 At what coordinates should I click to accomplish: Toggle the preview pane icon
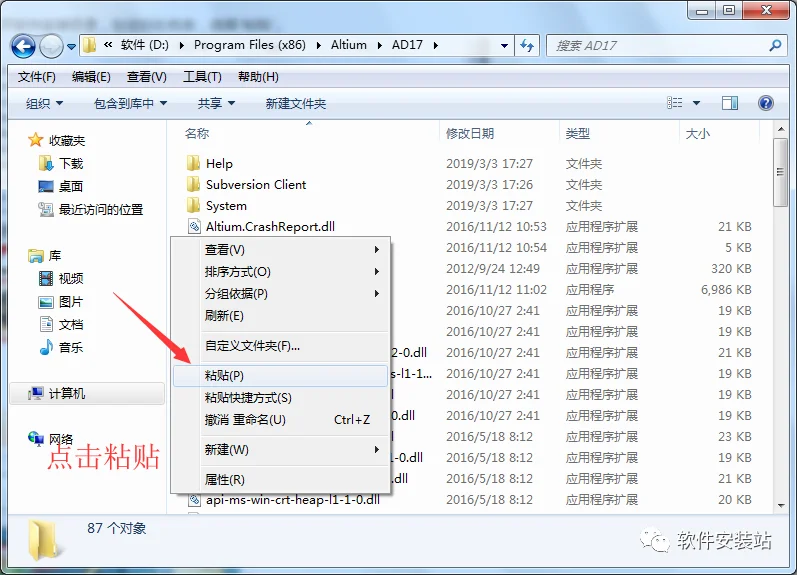click(730, 103)
